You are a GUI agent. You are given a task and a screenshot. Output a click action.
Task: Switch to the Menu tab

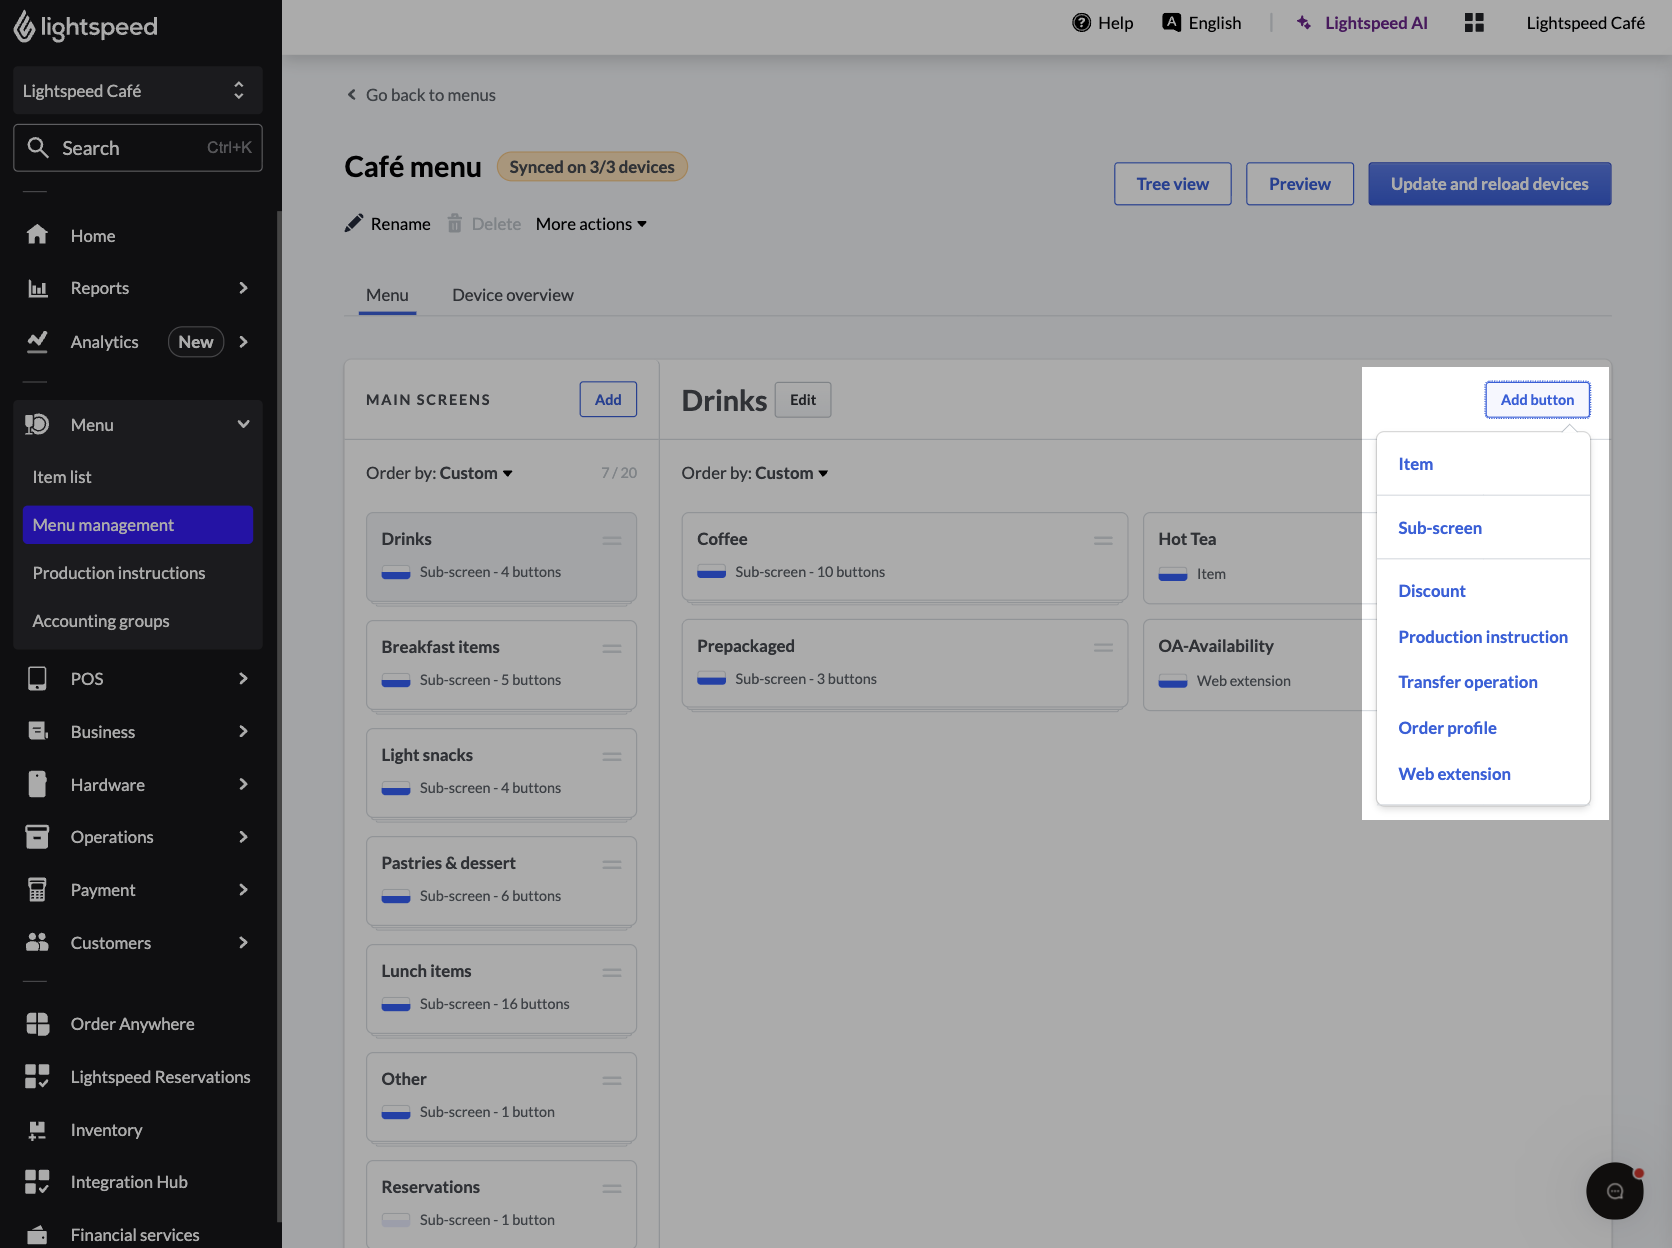tap(387, 295)
